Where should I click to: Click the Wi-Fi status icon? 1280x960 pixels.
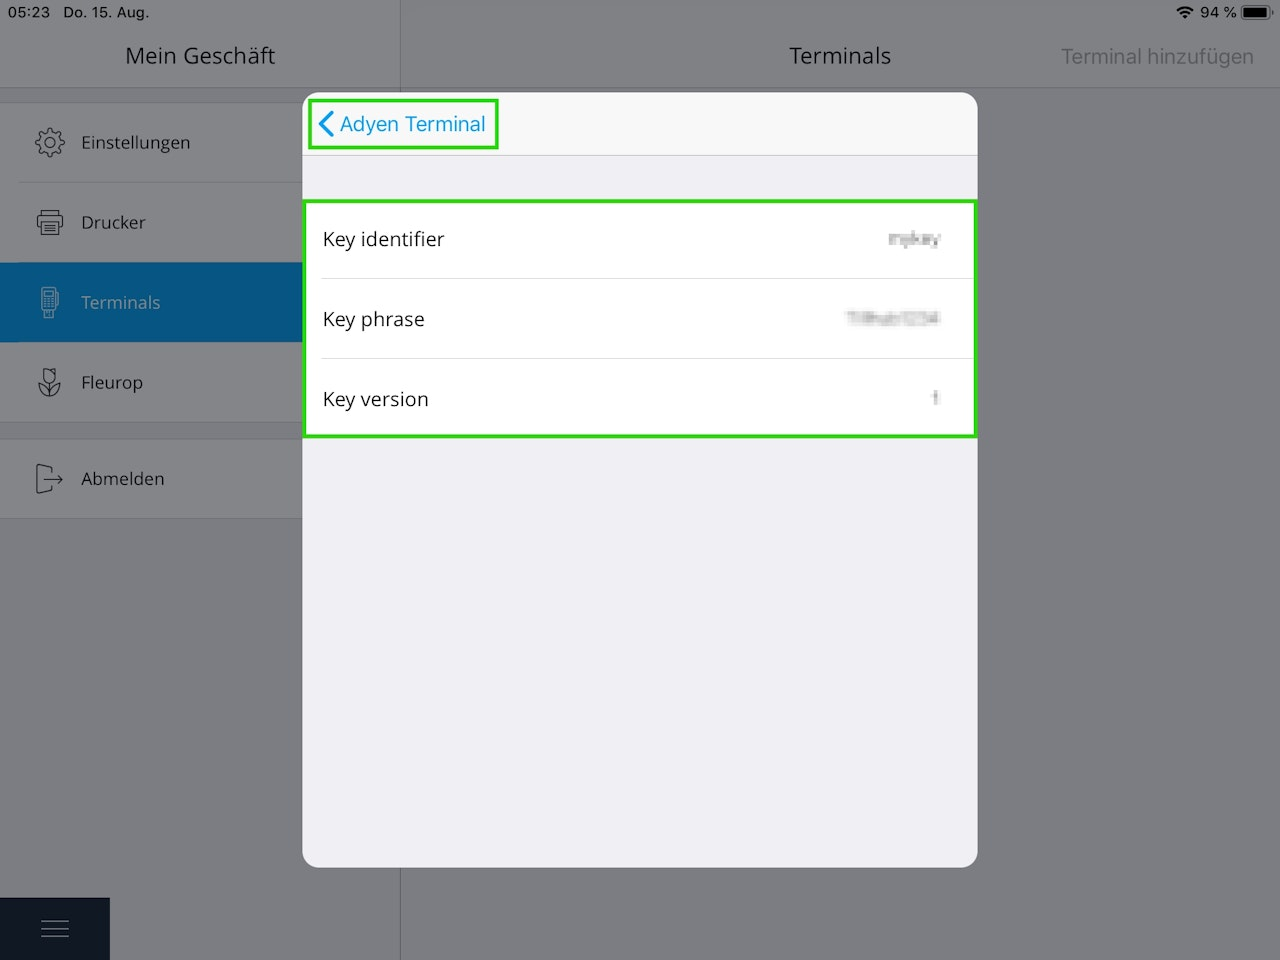click(x=1185, y=12)
